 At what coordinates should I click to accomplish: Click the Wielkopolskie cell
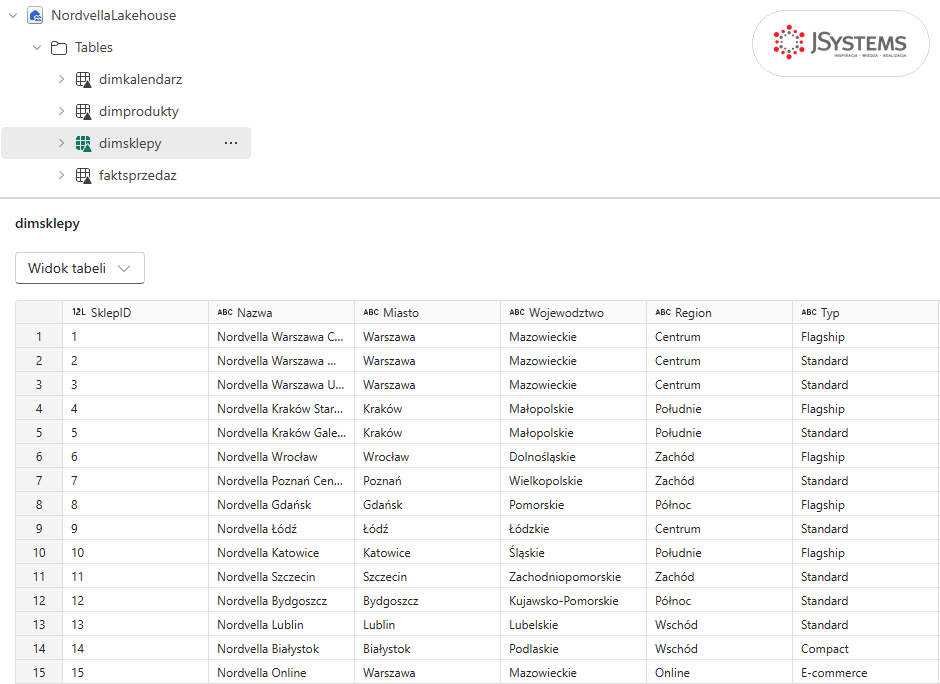pos(574,480)
